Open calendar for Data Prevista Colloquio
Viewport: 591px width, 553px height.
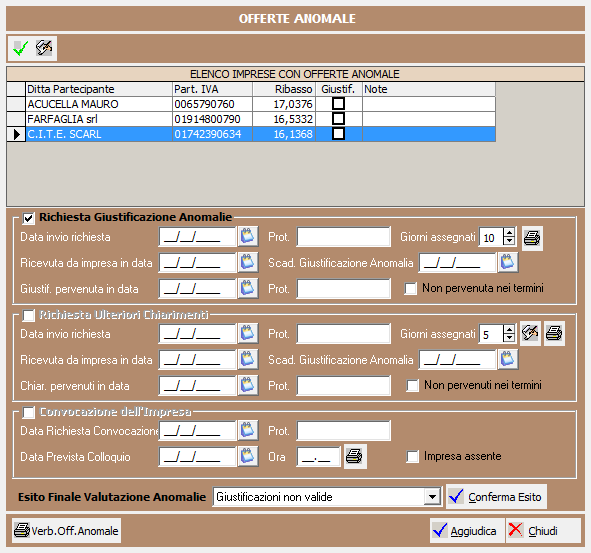point(248,456)
